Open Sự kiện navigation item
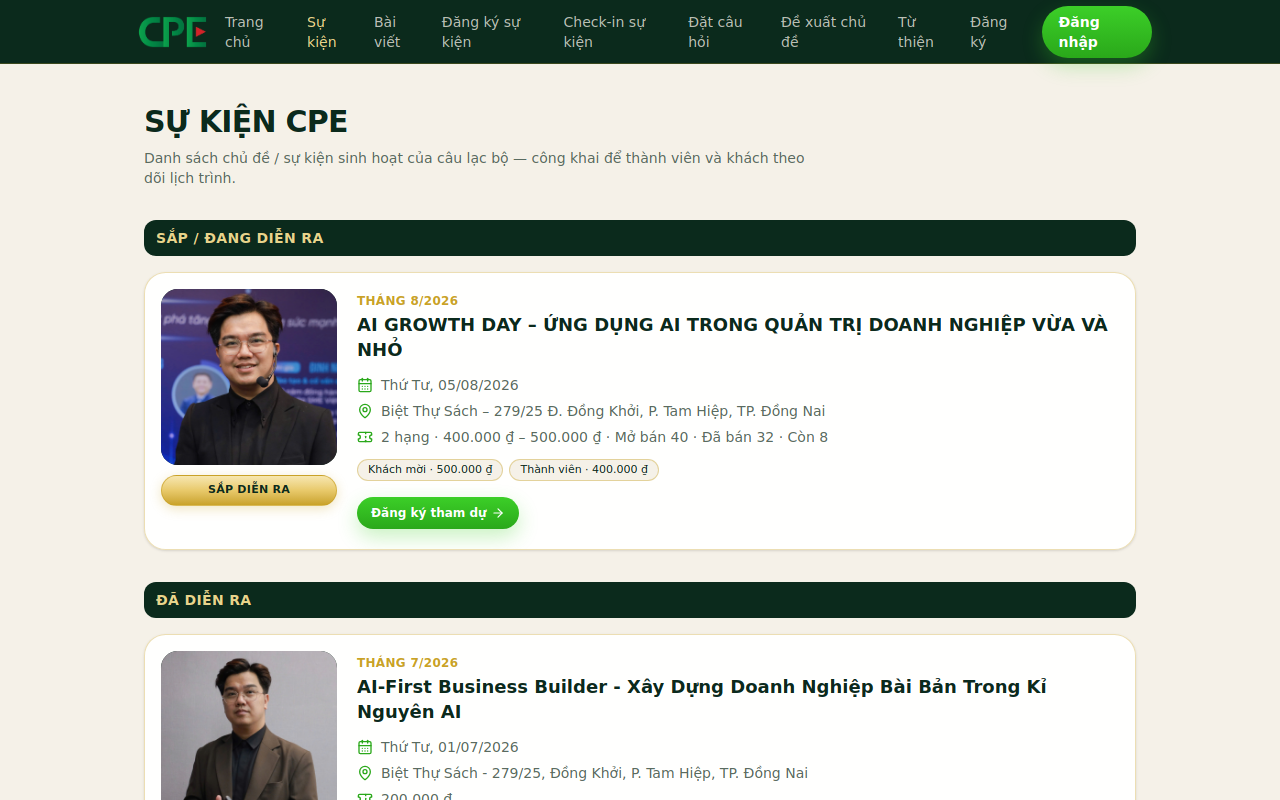 pyautogui.click(x=322, y=32)
